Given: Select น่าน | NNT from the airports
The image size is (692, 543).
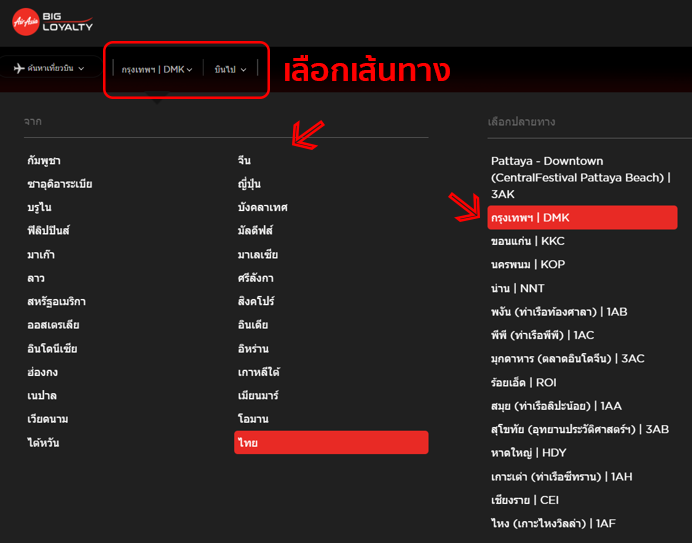Looking at the screenshot, I should [517, 288].
